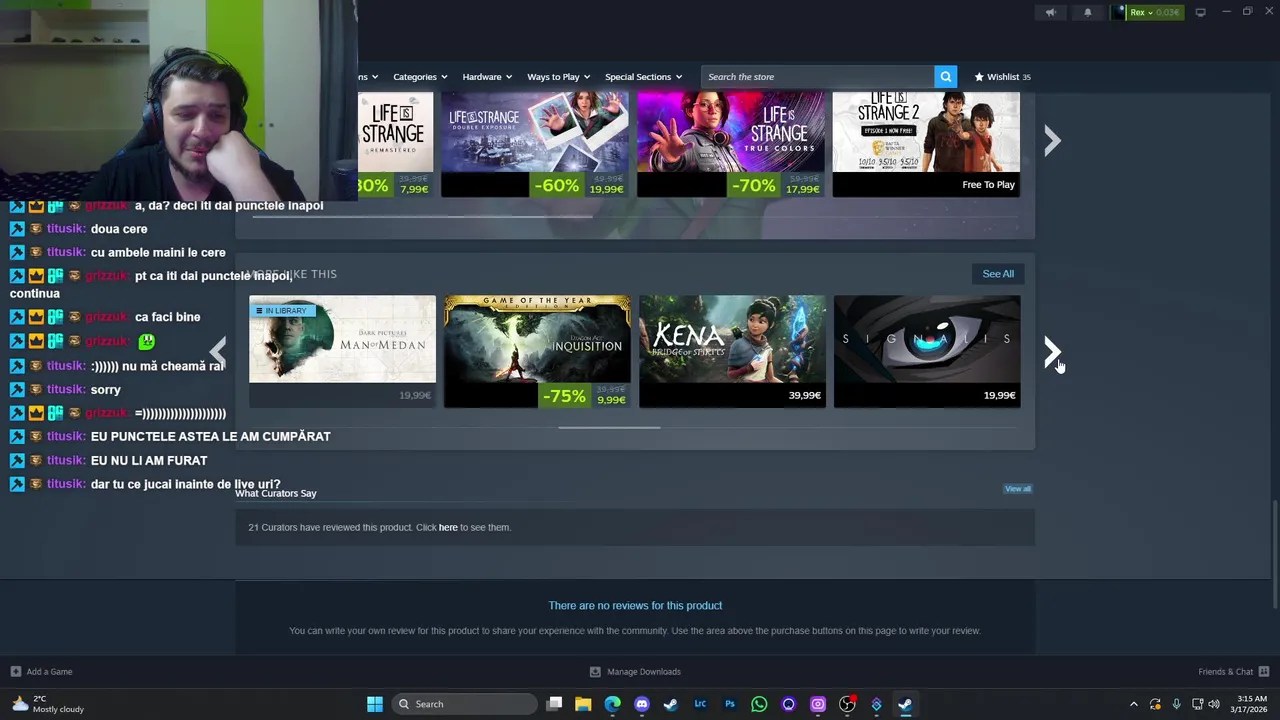Open the Windows Start menu
Viewport: 1280px width, 720px height.
tap(375, 704)
